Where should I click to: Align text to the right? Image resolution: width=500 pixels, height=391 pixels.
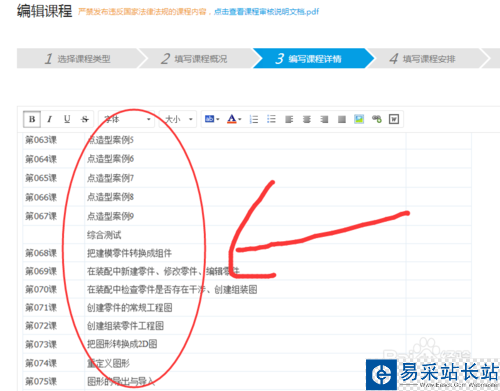pyautogui.click(x=324, y=119)
